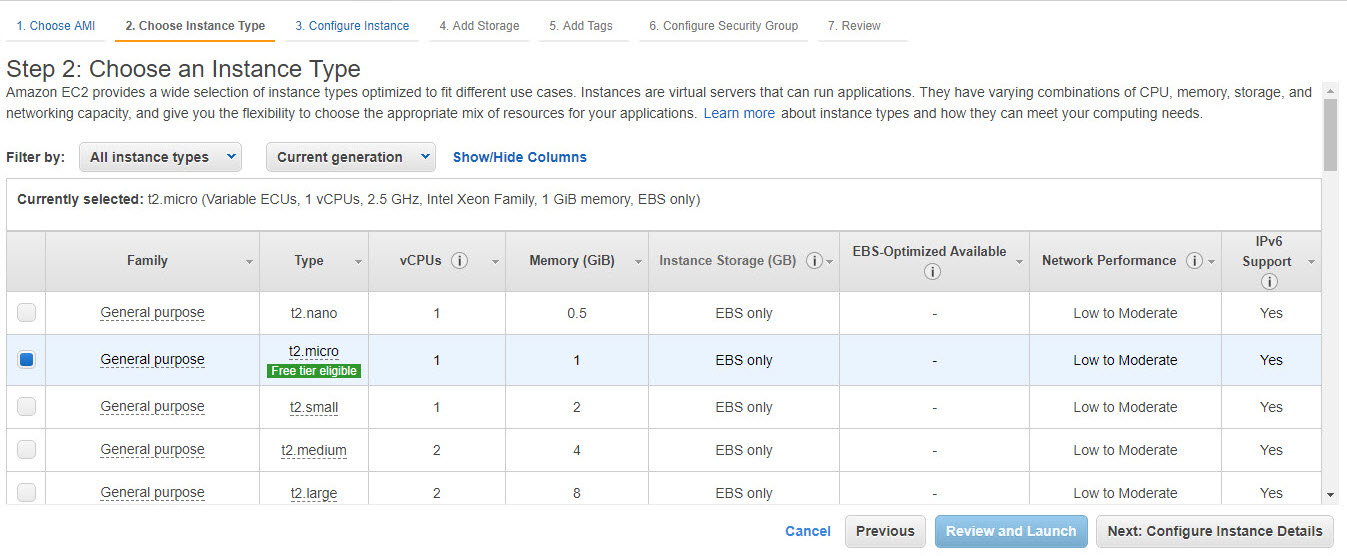Click the EBS-Optimized Available info icon
The image size is (1347, 556).
[933, 272]
